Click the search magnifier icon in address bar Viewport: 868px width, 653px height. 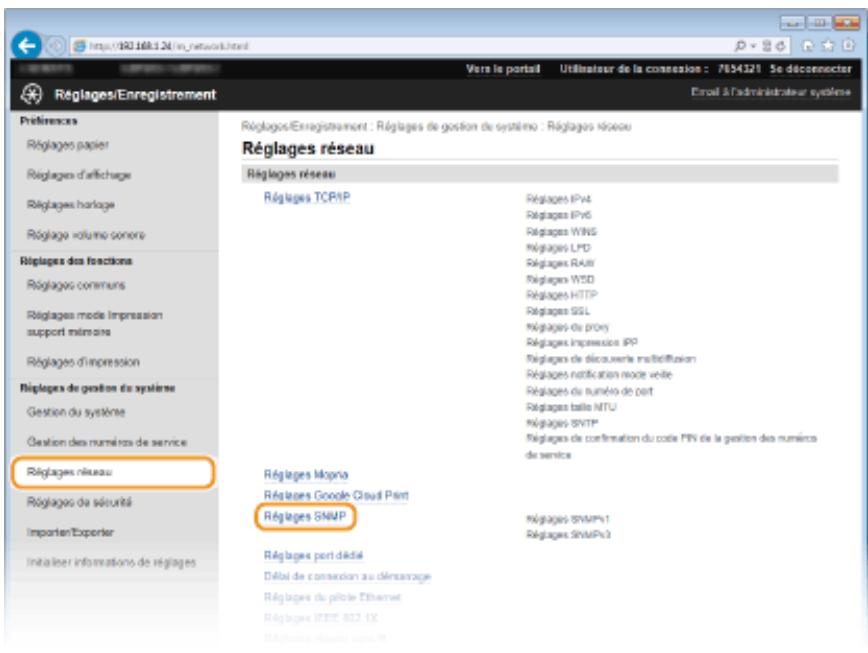(x=740, y=46)
